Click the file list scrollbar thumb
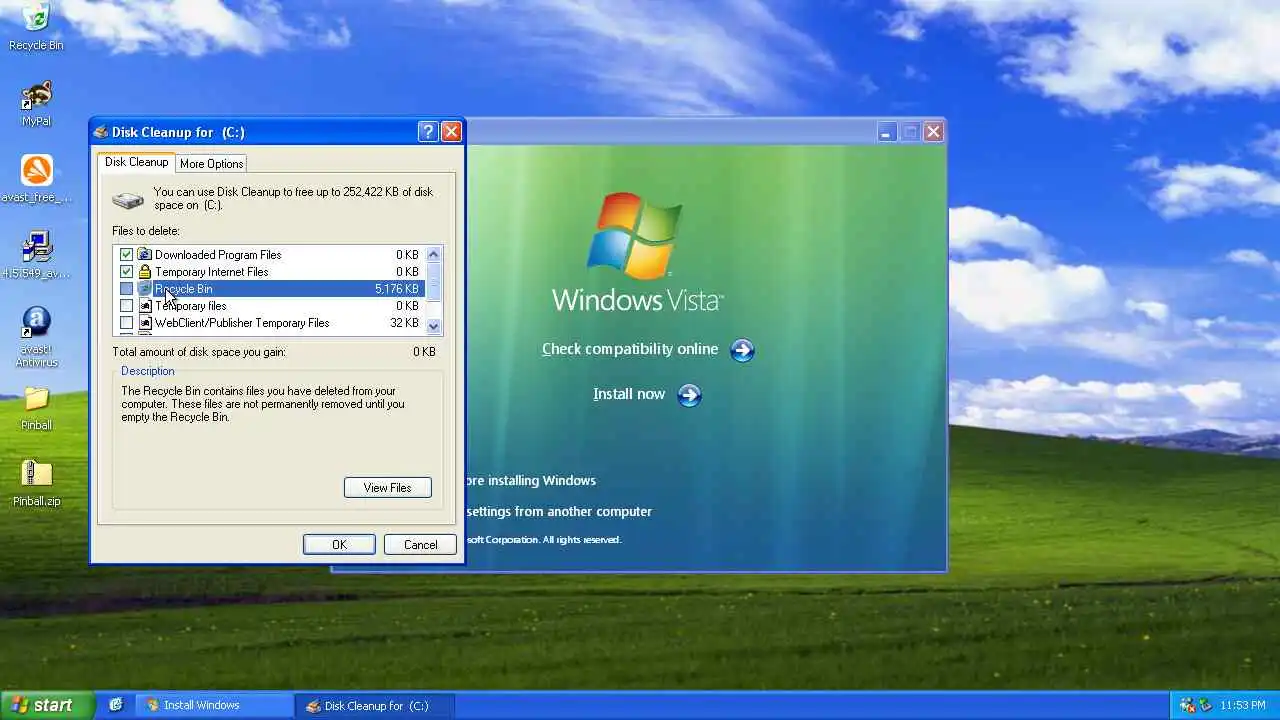The height and width of the screenshot is (720, 1280). (x=433, y=280)
